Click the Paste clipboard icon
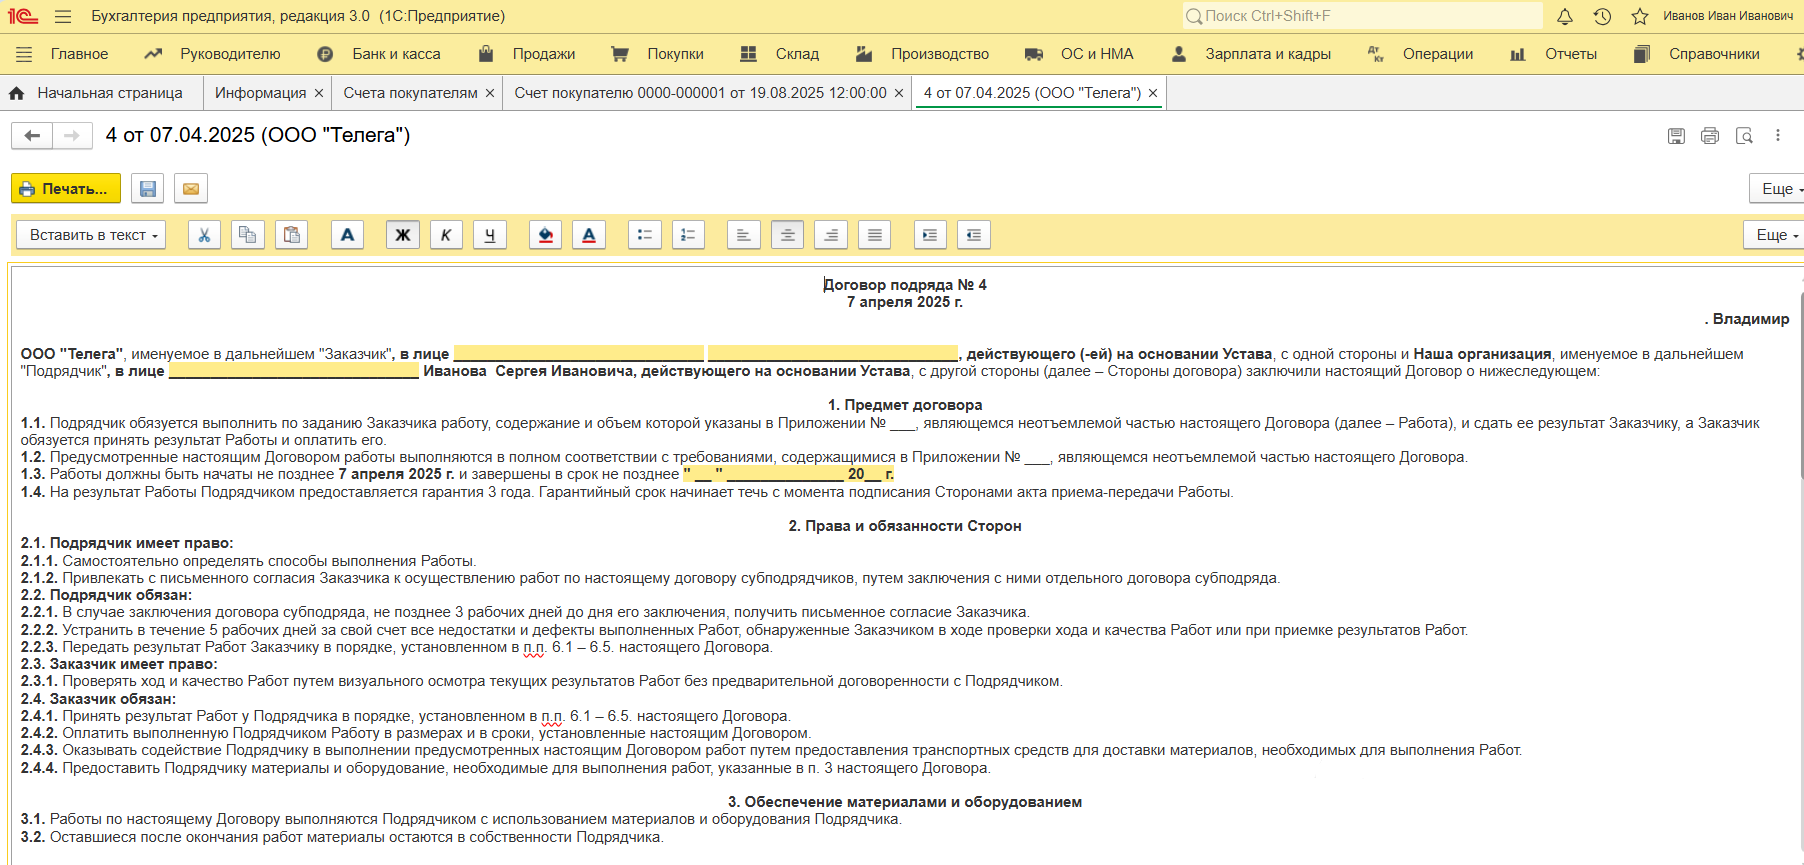The image size is (1804, 865). point(291,235)
